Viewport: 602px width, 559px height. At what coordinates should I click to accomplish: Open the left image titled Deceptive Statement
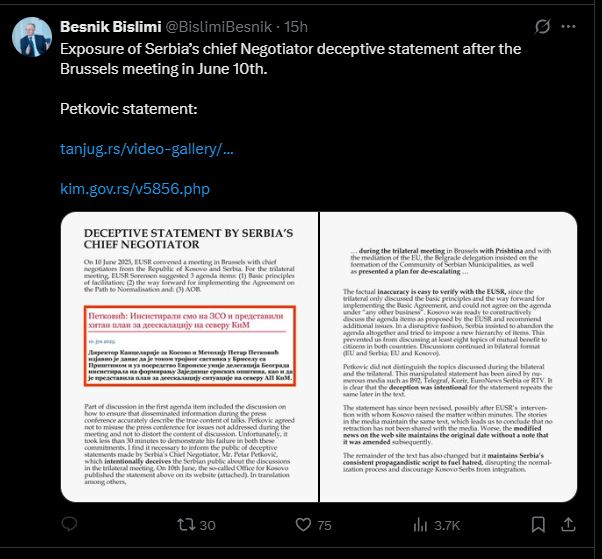click(x=189, y=357)
